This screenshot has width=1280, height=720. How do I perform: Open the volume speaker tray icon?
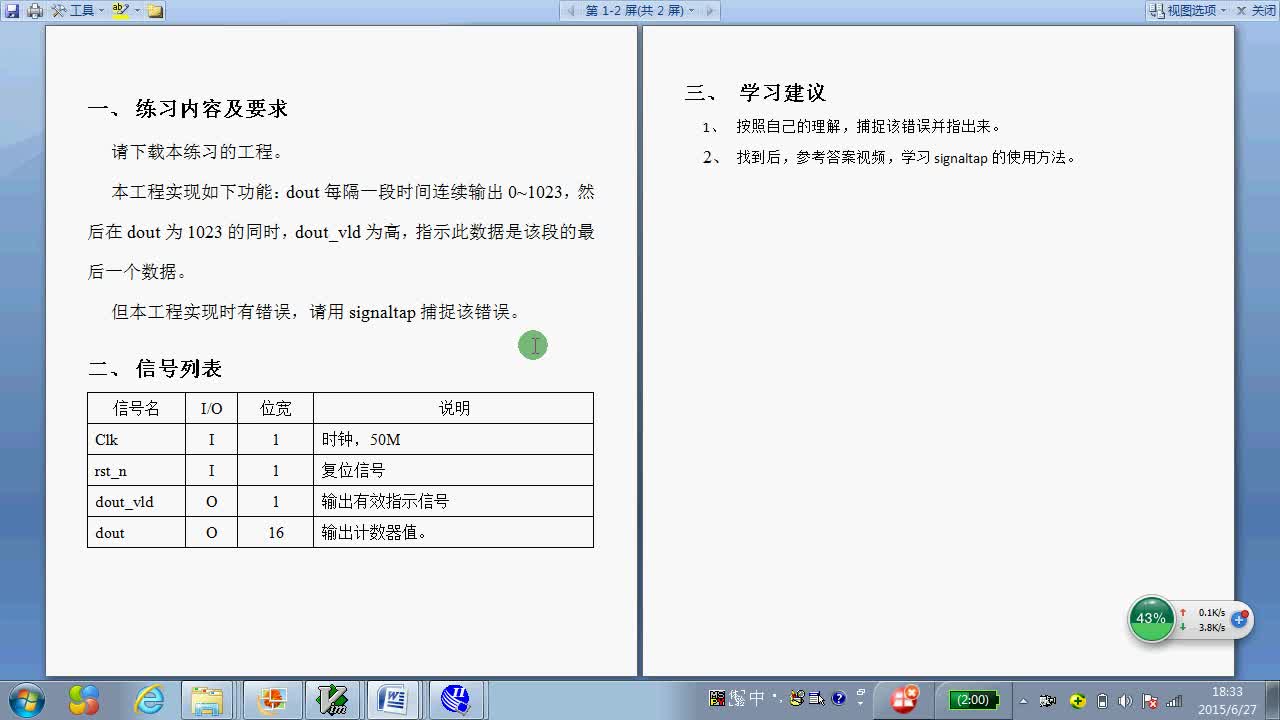pos(1125,700)
